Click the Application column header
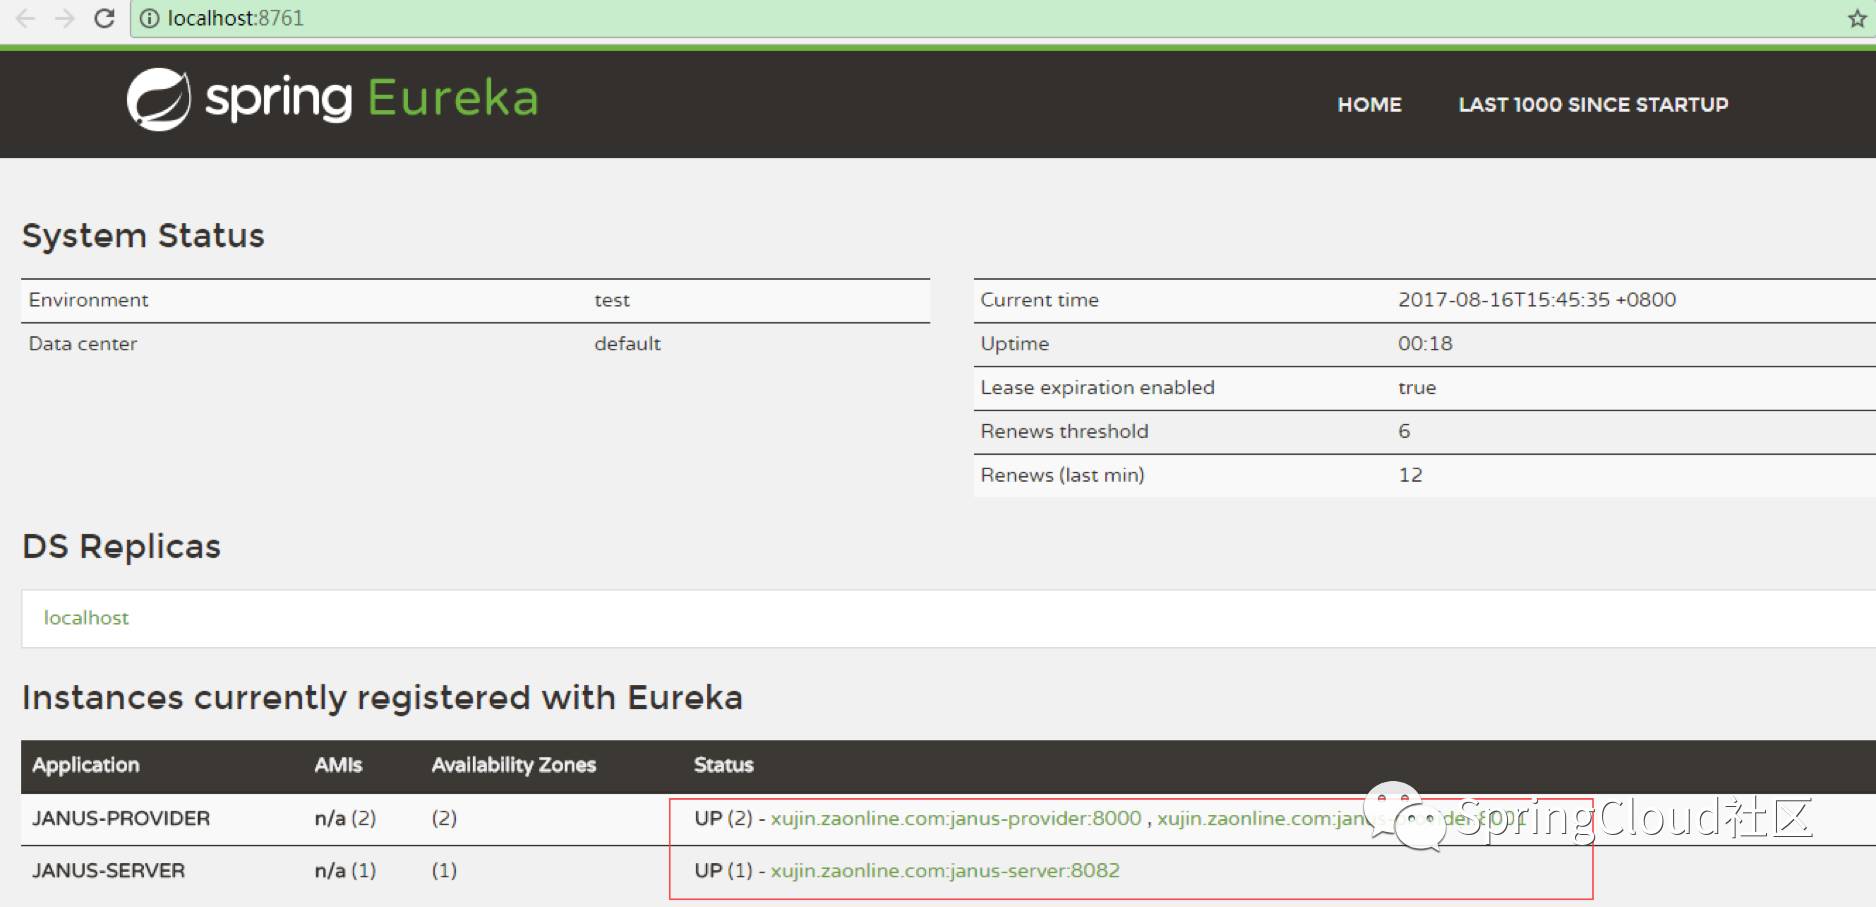Image resolution: width=1876 pixels, height=907 pixels. pyautogui.click(x=86, y=766)
